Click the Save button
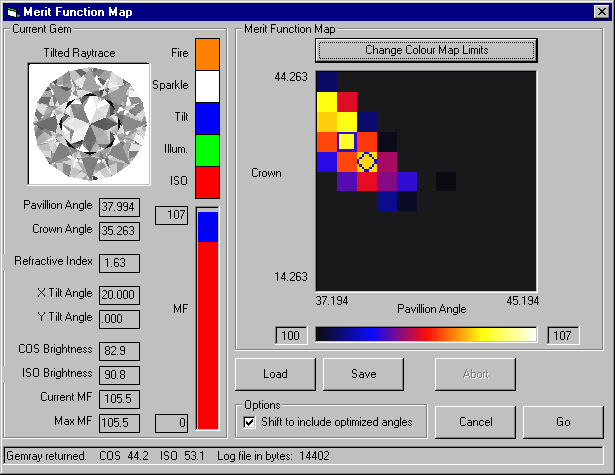 [364, 374]
